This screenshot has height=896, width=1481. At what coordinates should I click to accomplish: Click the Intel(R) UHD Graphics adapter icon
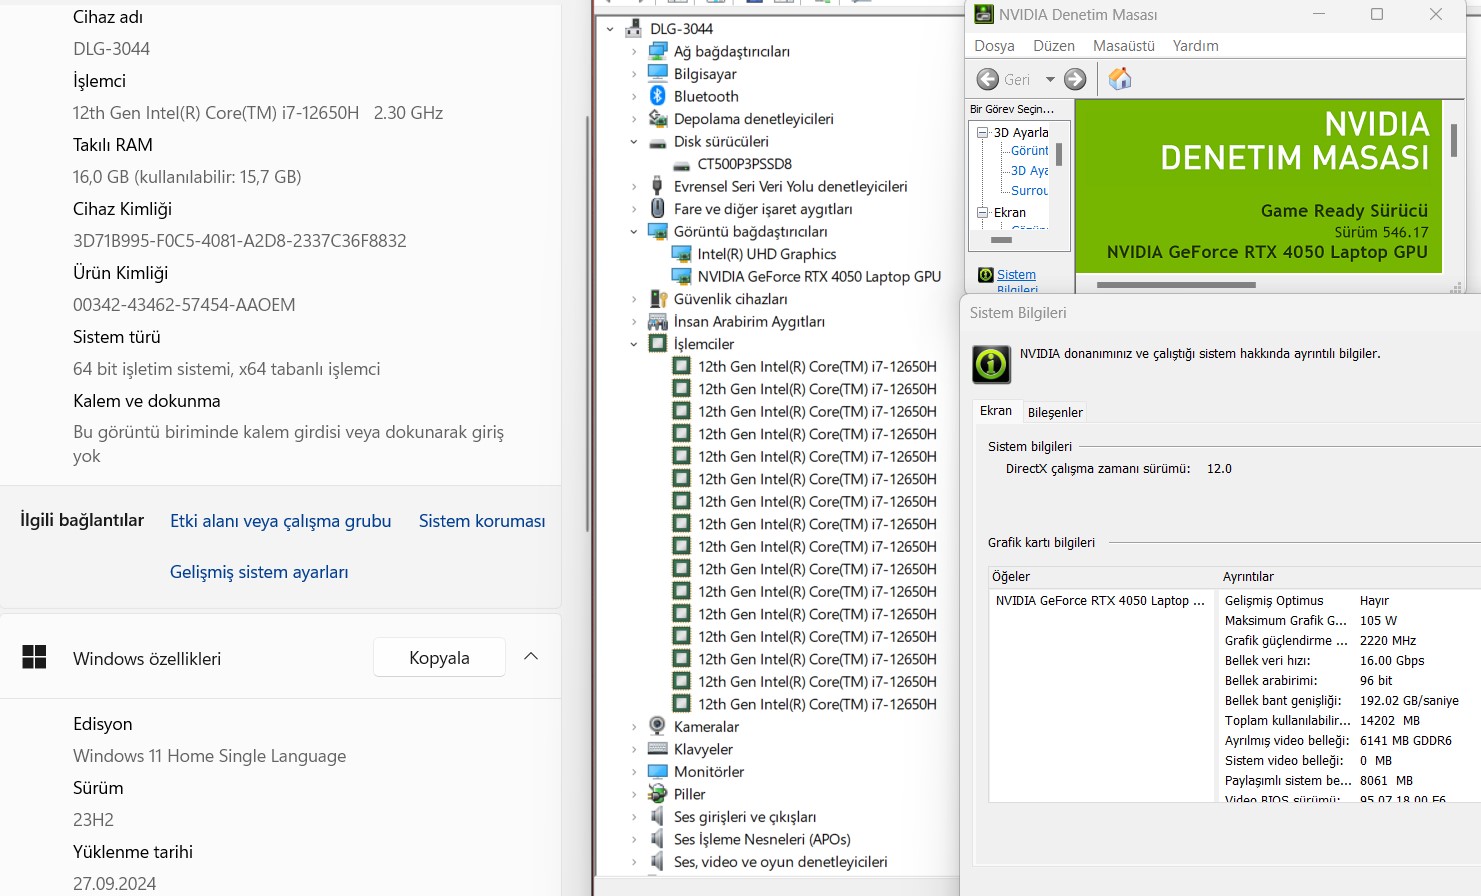(681, 254)
